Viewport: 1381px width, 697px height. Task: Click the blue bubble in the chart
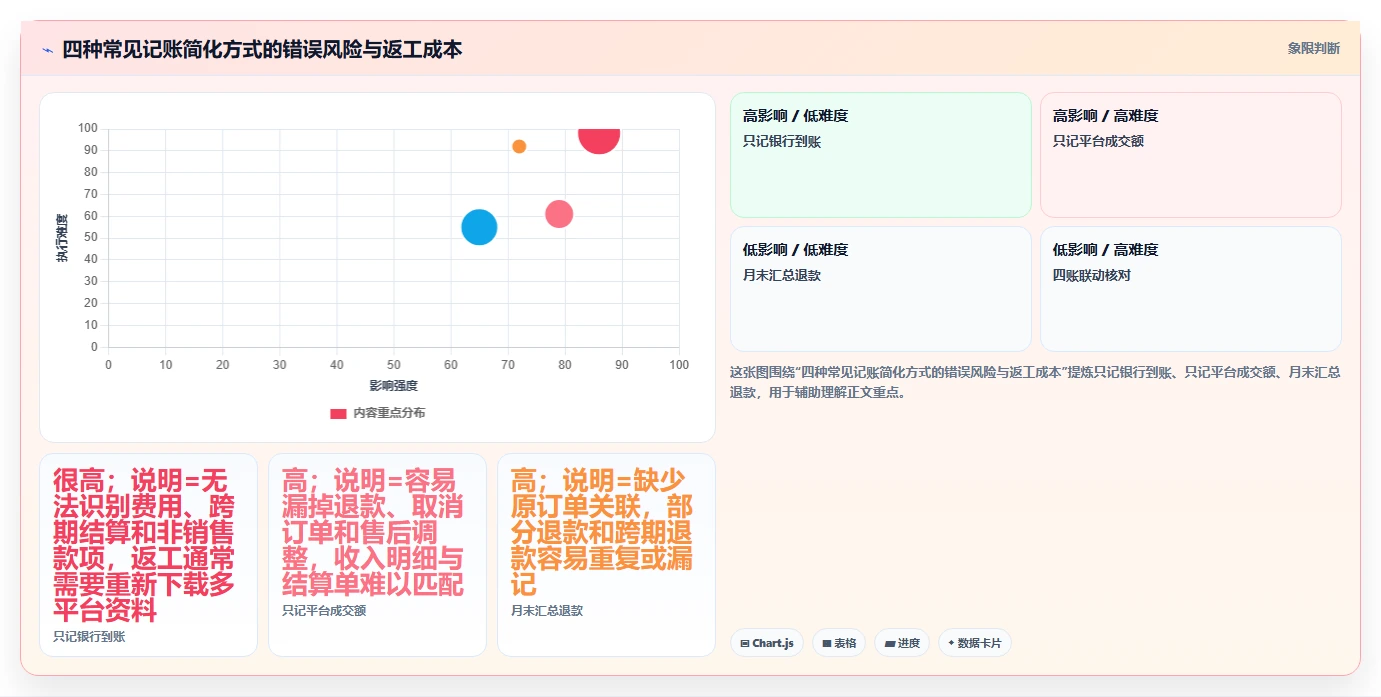pyautogui.click(x=479, y=227)
